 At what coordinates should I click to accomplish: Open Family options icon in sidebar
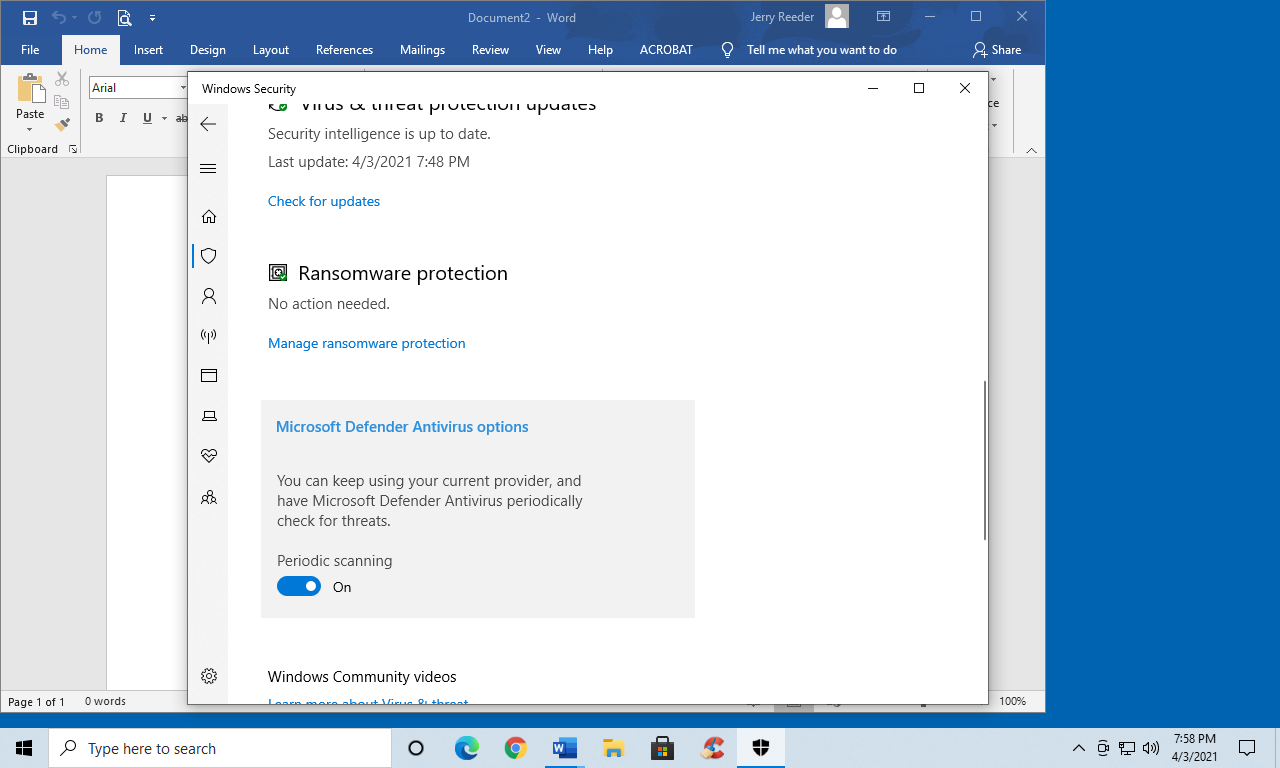(x=208, y=497)
